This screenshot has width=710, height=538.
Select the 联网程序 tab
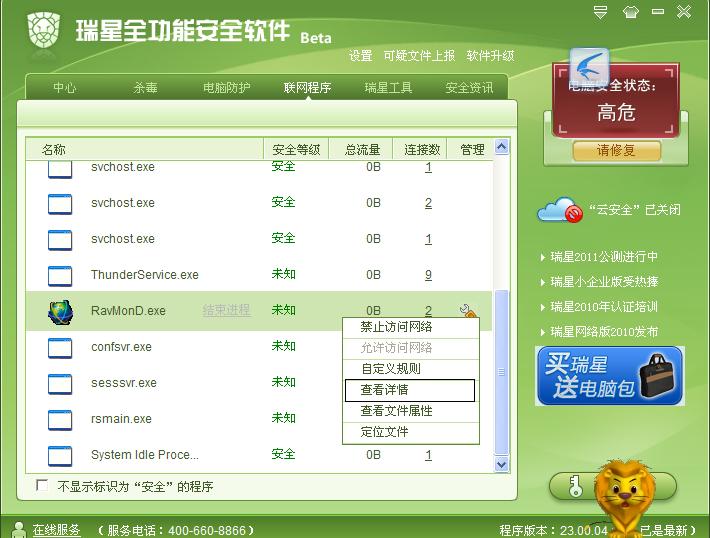tap(307, 87)
